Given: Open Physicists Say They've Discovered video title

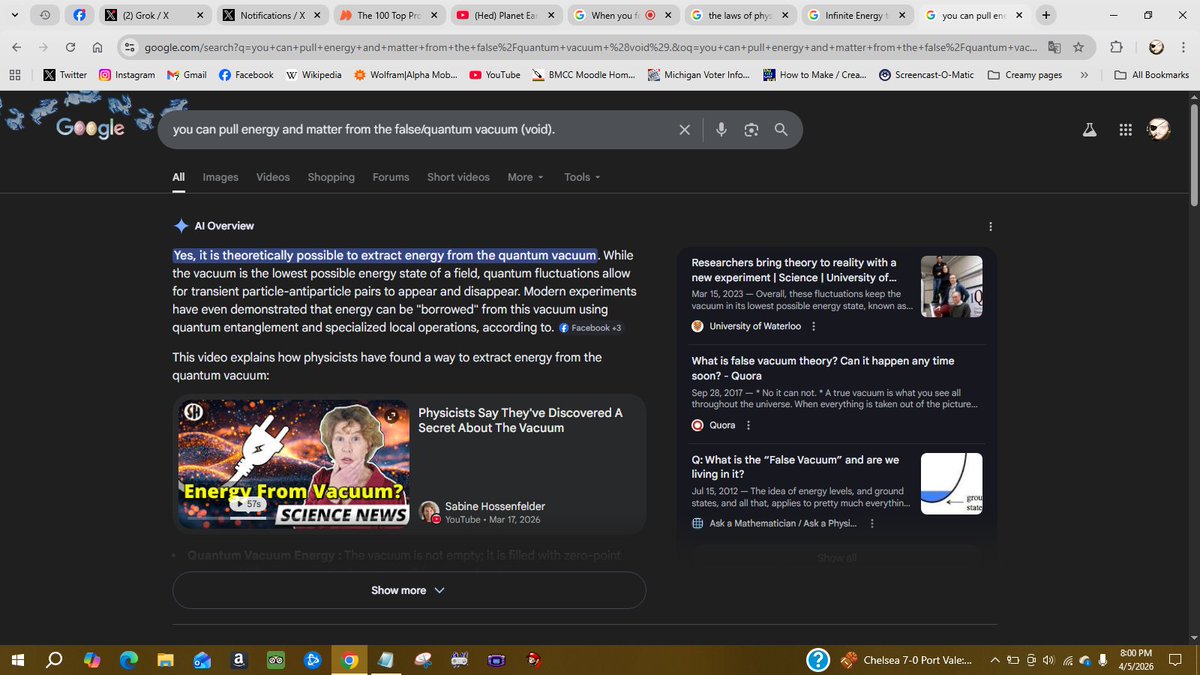Looking at the screenshot, I should pos(520,420).
